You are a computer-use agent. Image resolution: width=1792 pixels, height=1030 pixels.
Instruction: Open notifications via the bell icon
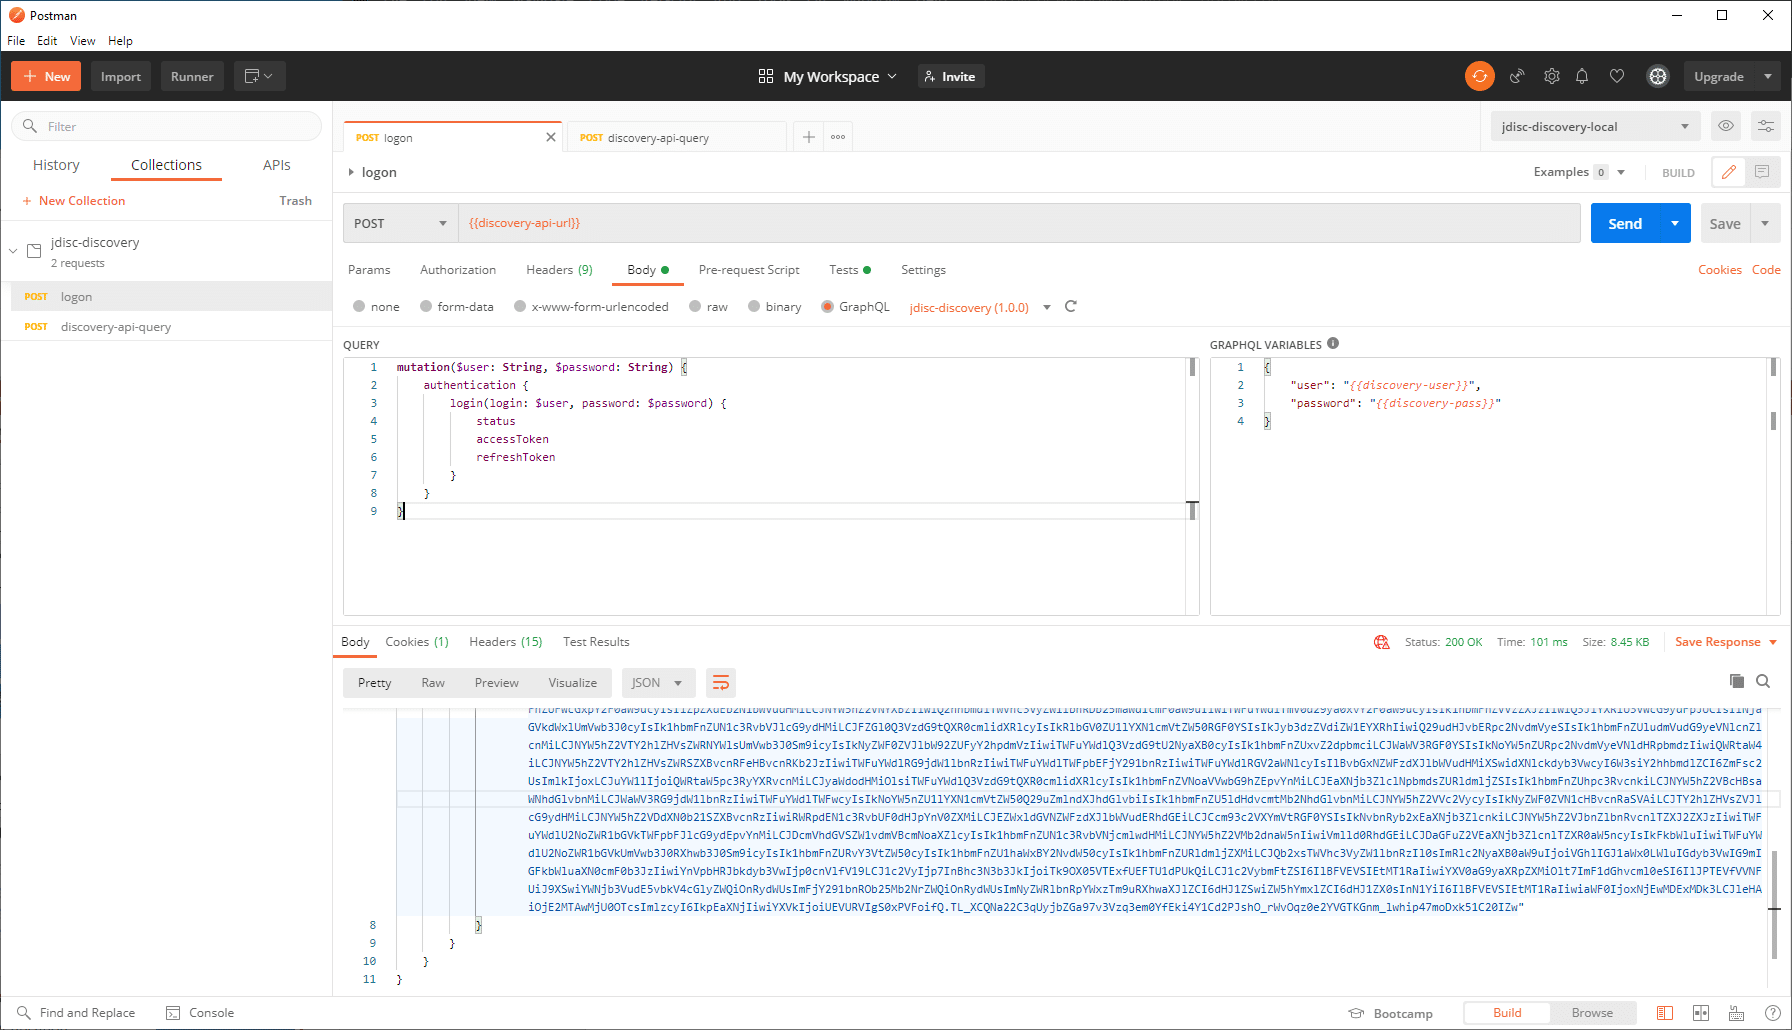[x=1582, y=76]
